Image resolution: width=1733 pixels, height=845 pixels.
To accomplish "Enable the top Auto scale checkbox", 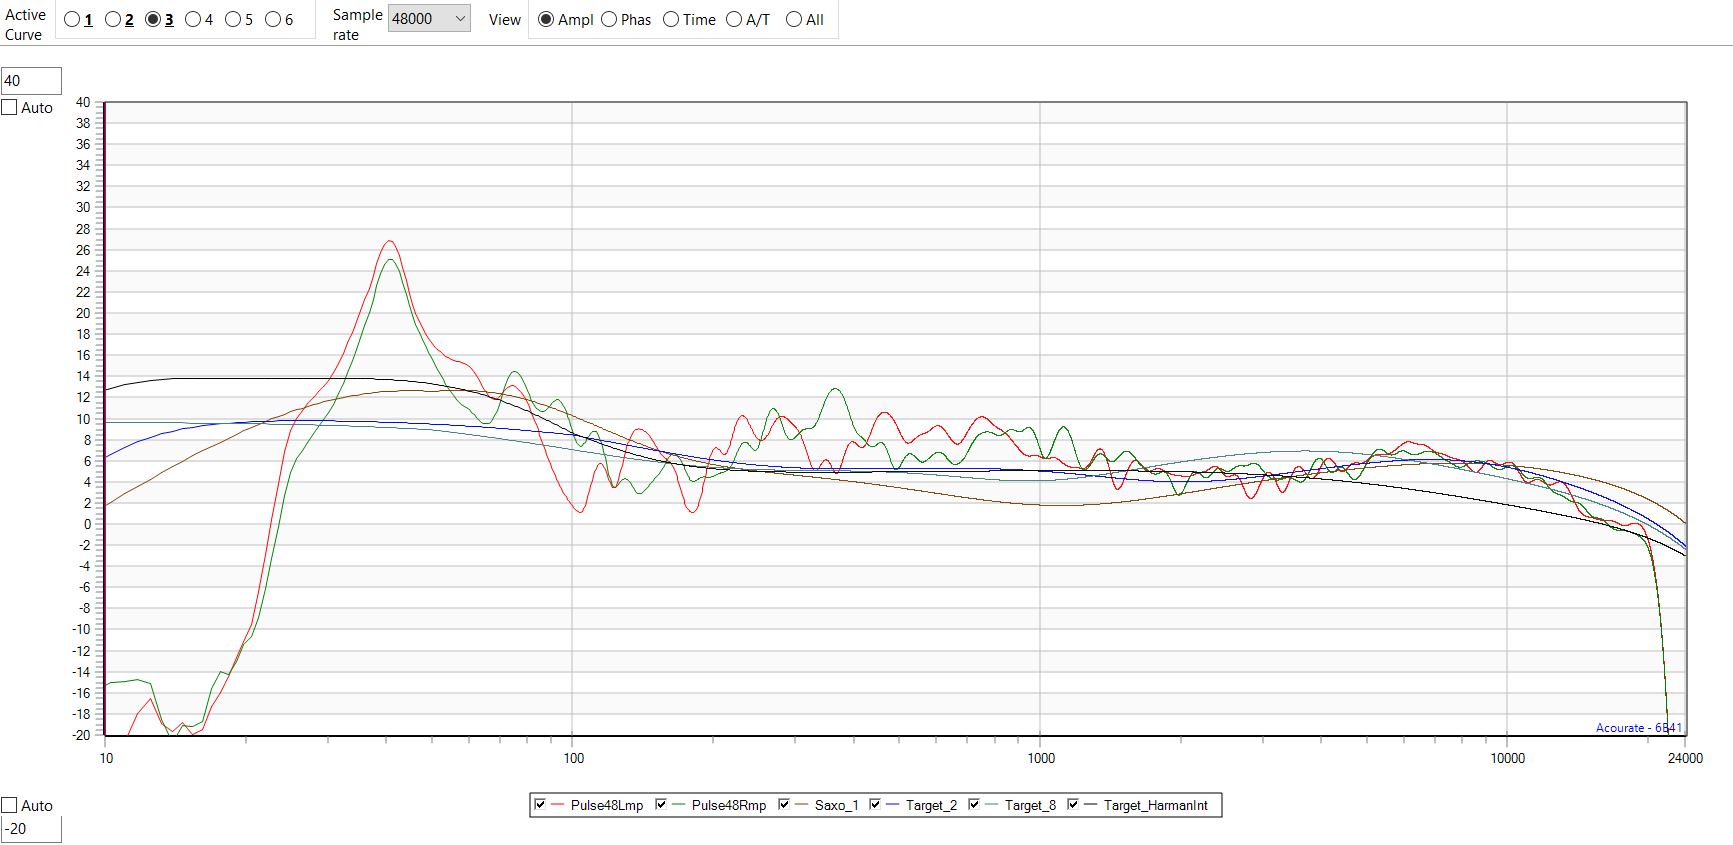I will (x=10, y=107).
